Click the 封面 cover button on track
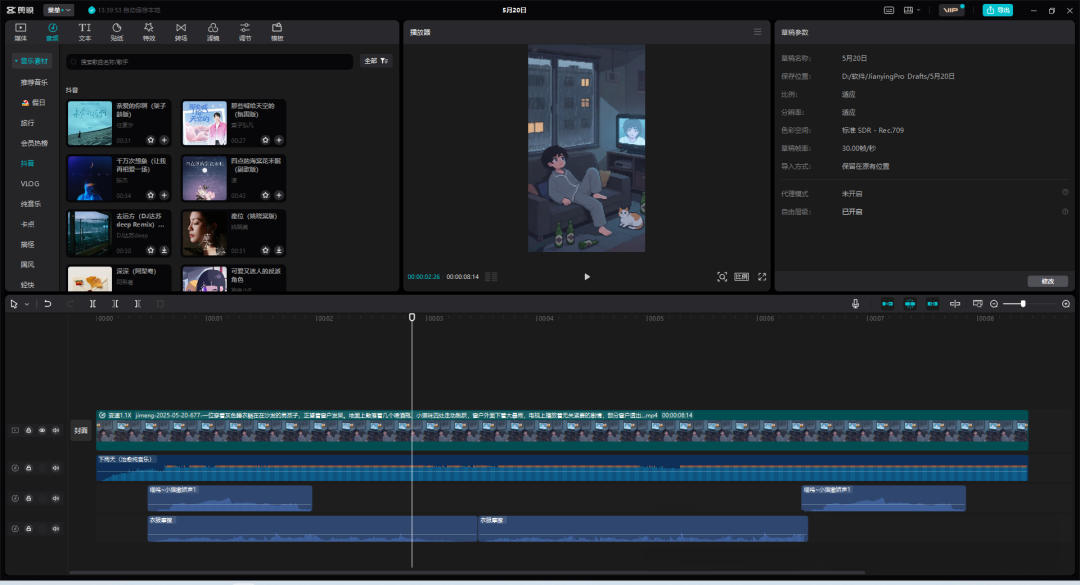 (81, 431)
